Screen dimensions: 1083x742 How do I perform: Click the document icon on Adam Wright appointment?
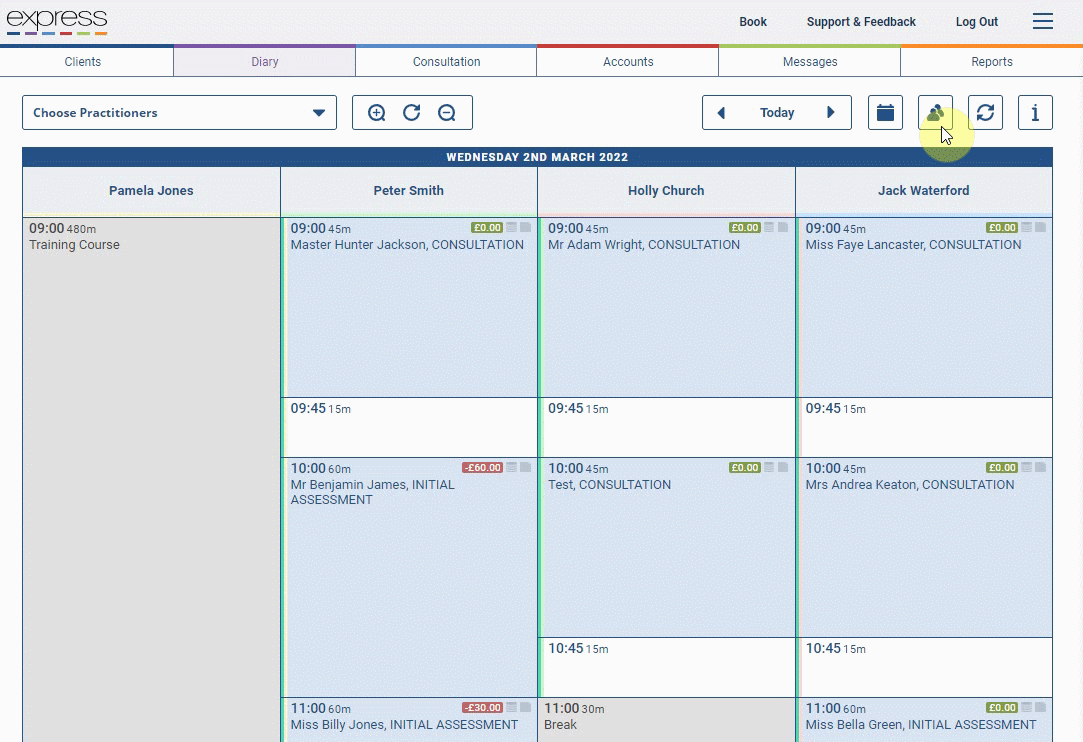[x=783, y=227]
